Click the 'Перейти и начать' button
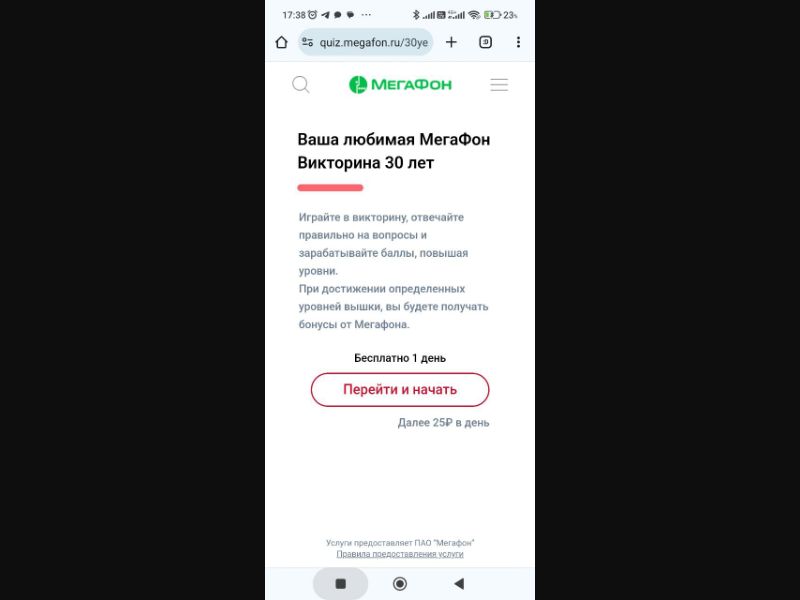This screenshot has height=600, width=800. 400,390
